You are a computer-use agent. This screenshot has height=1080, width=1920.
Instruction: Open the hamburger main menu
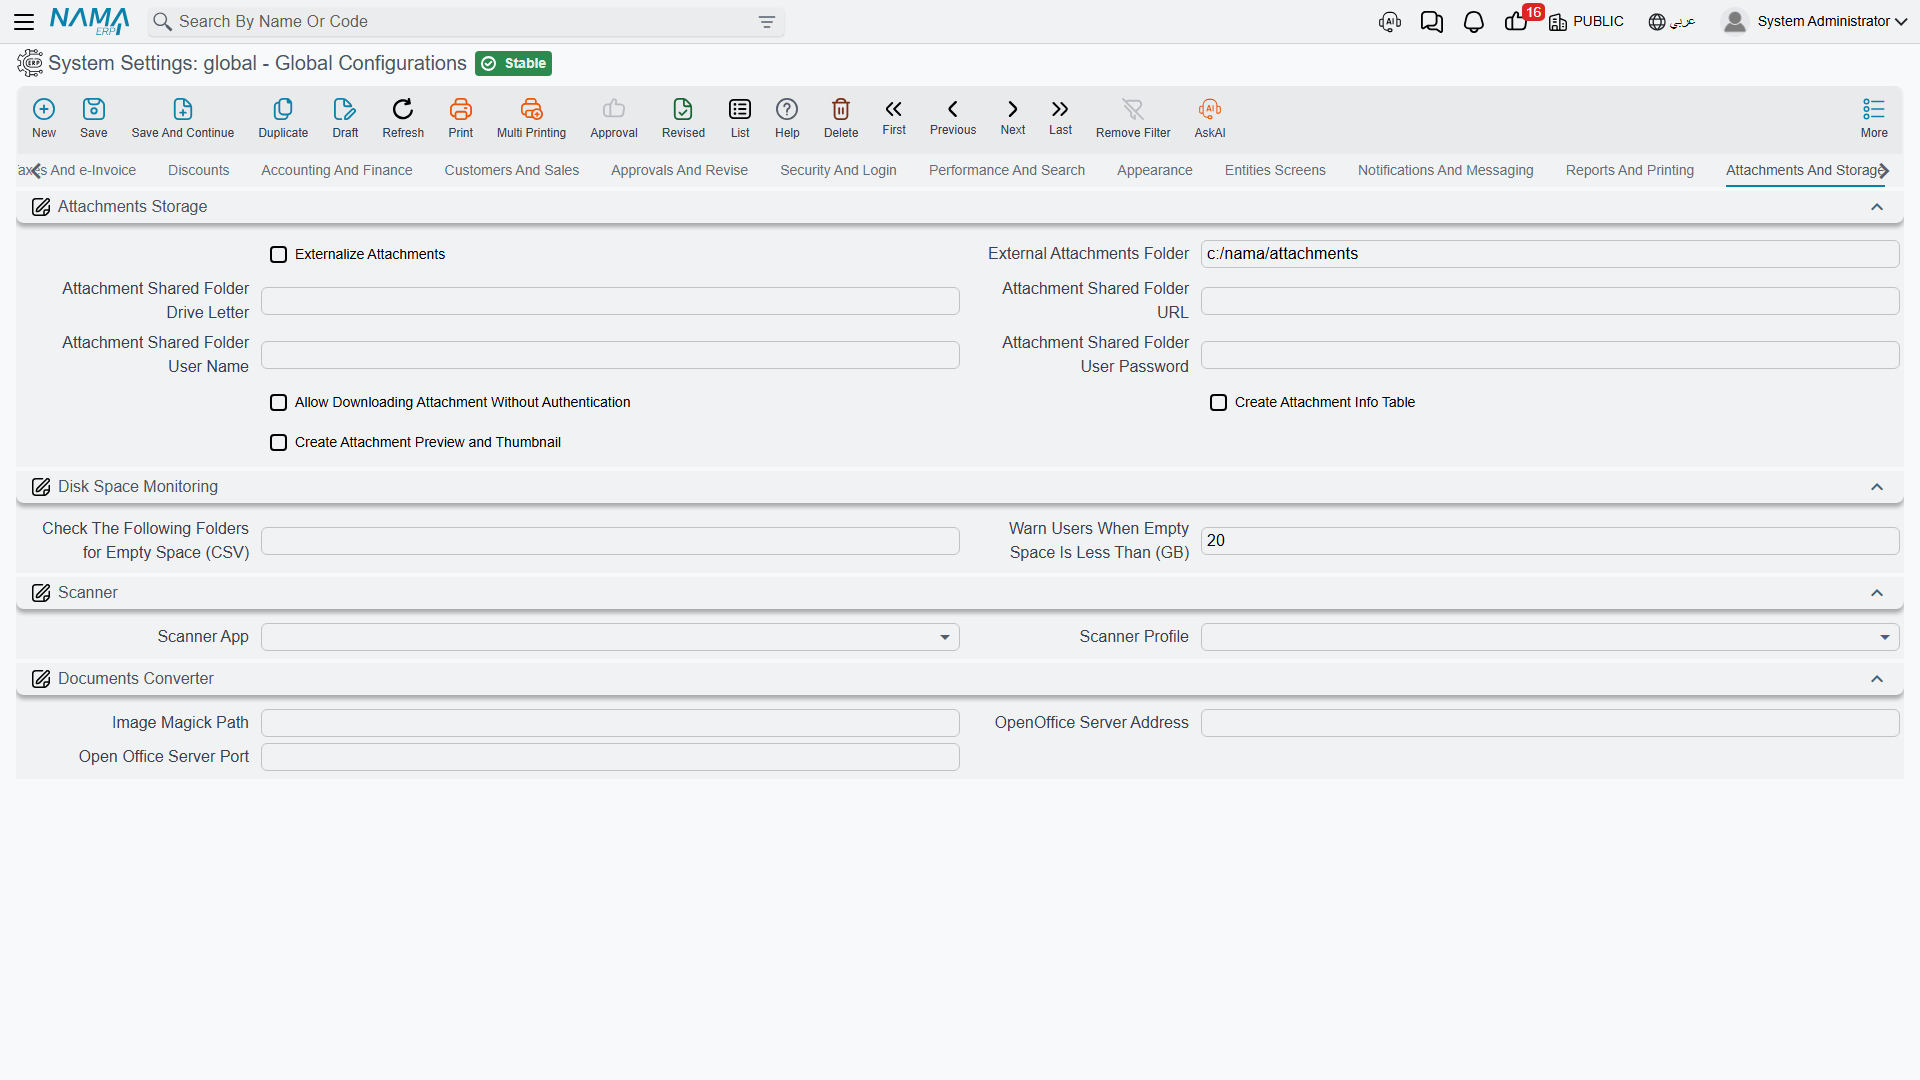point(24,22)
